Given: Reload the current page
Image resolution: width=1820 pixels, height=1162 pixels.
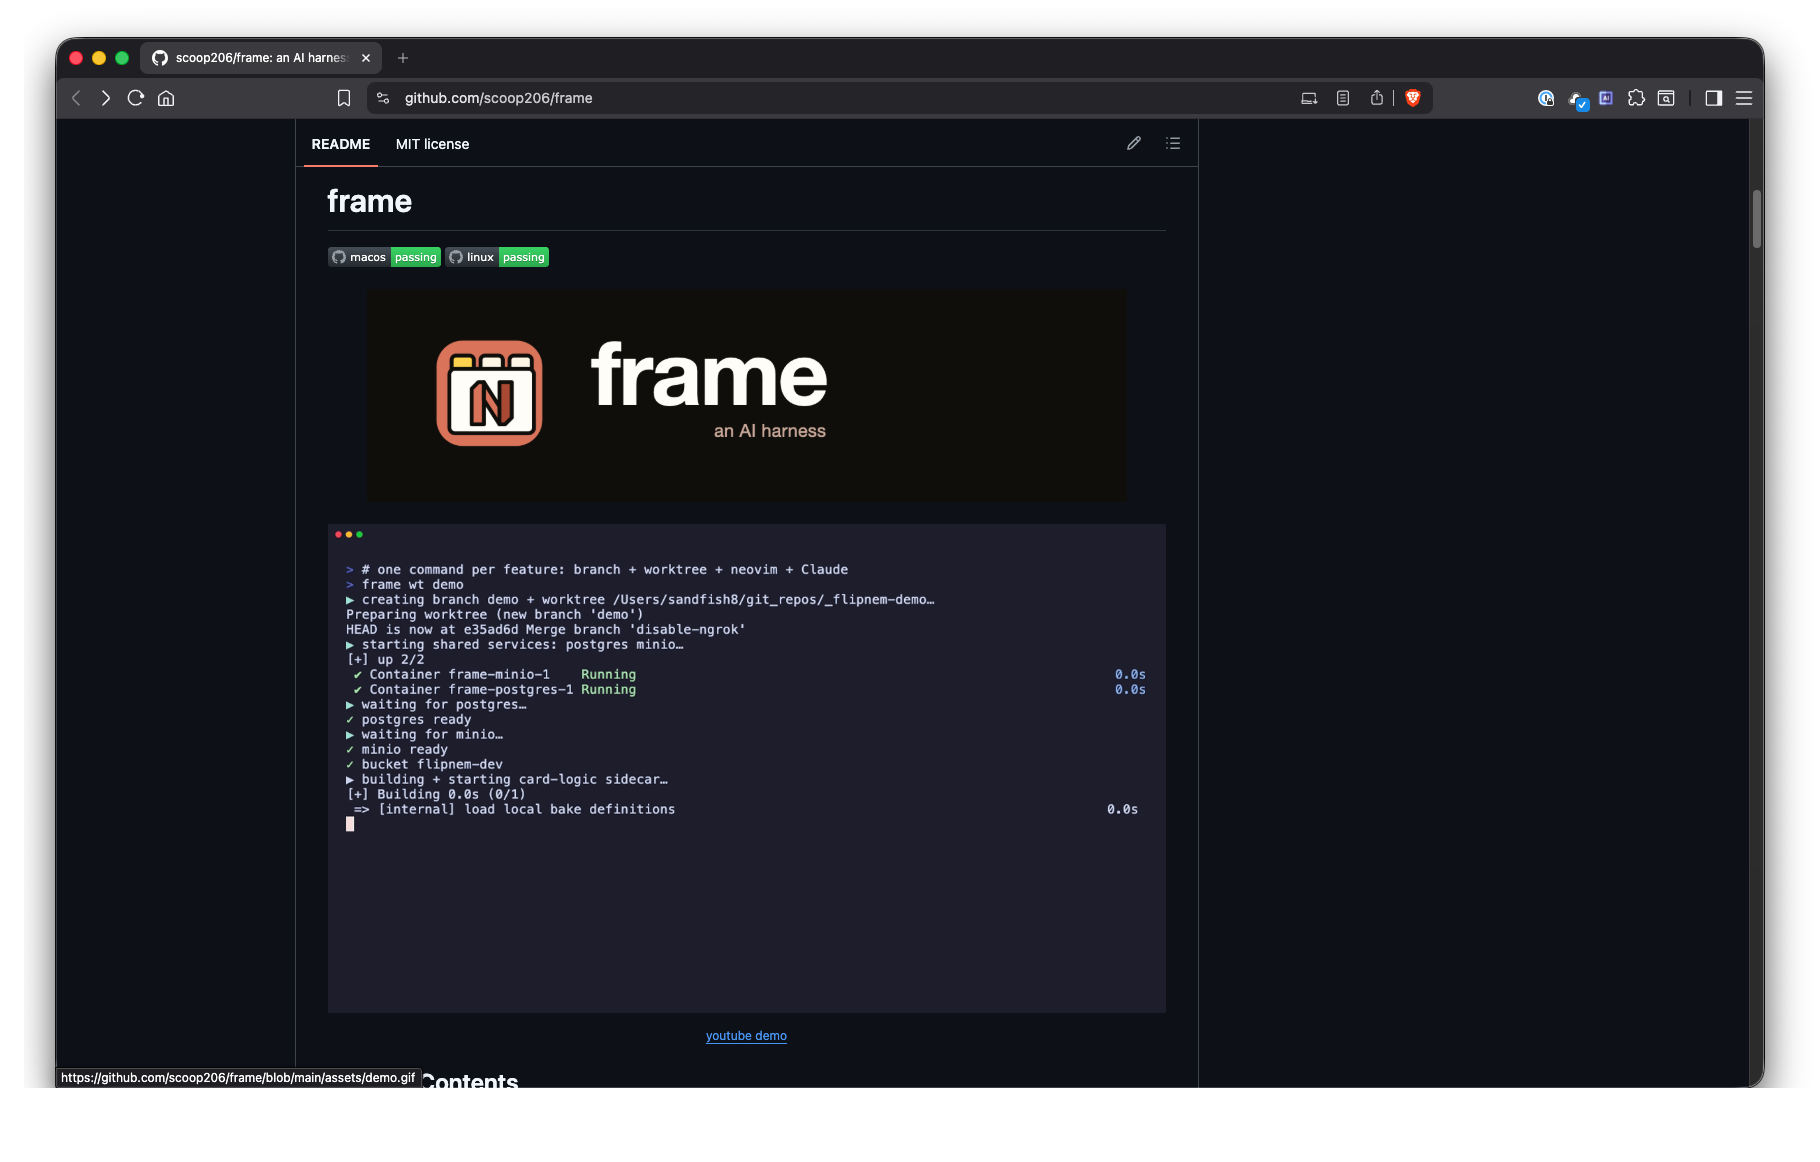Looking at the screenshot, I should [136, 98].
